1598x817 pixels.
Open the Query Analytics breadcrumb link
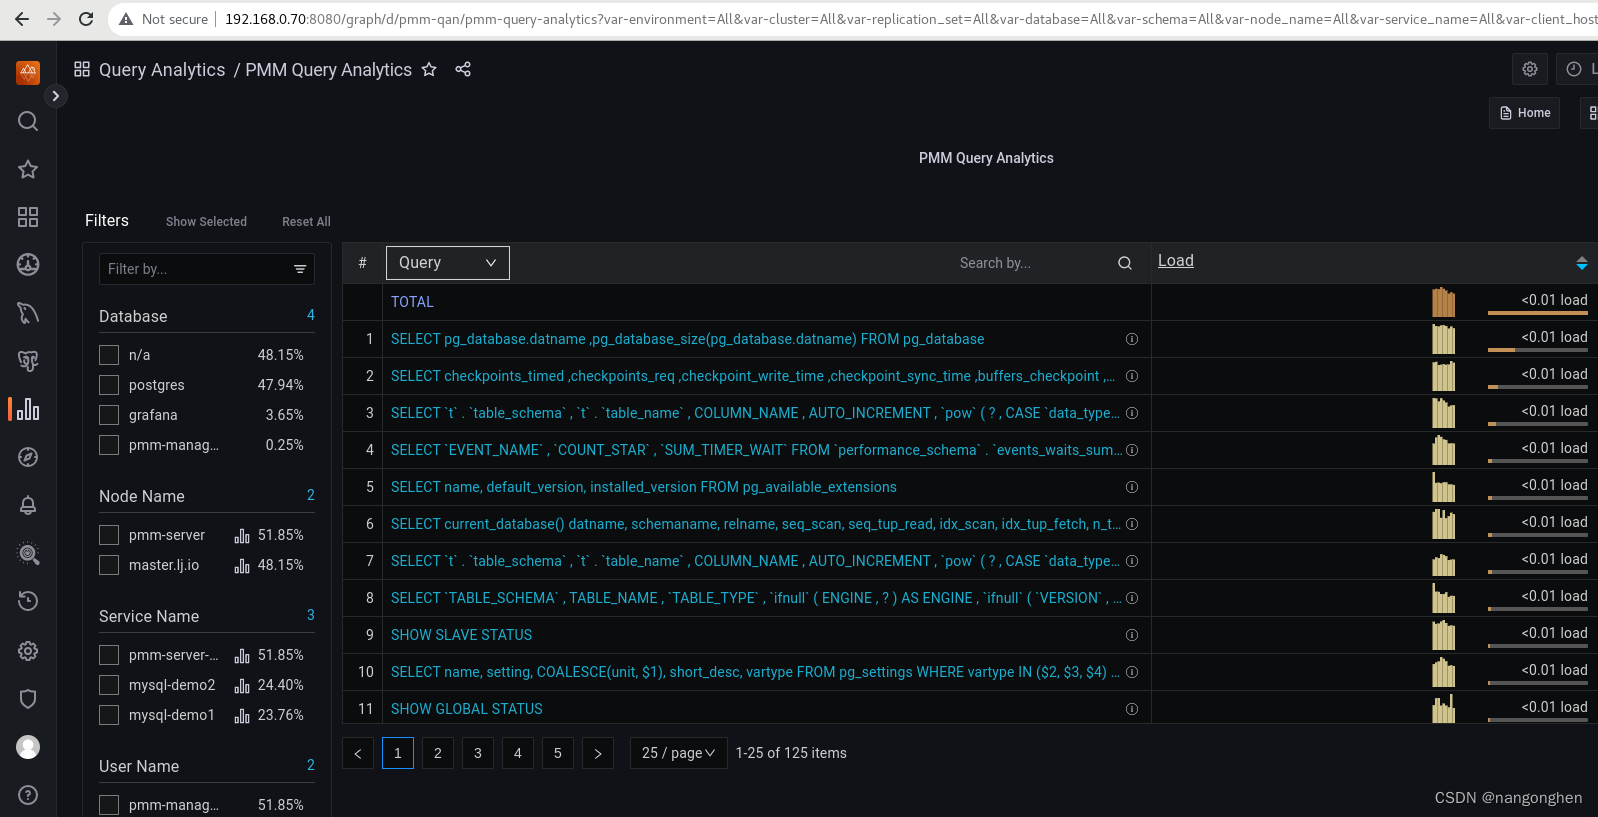pyautogui.click(x=162, y=70)
